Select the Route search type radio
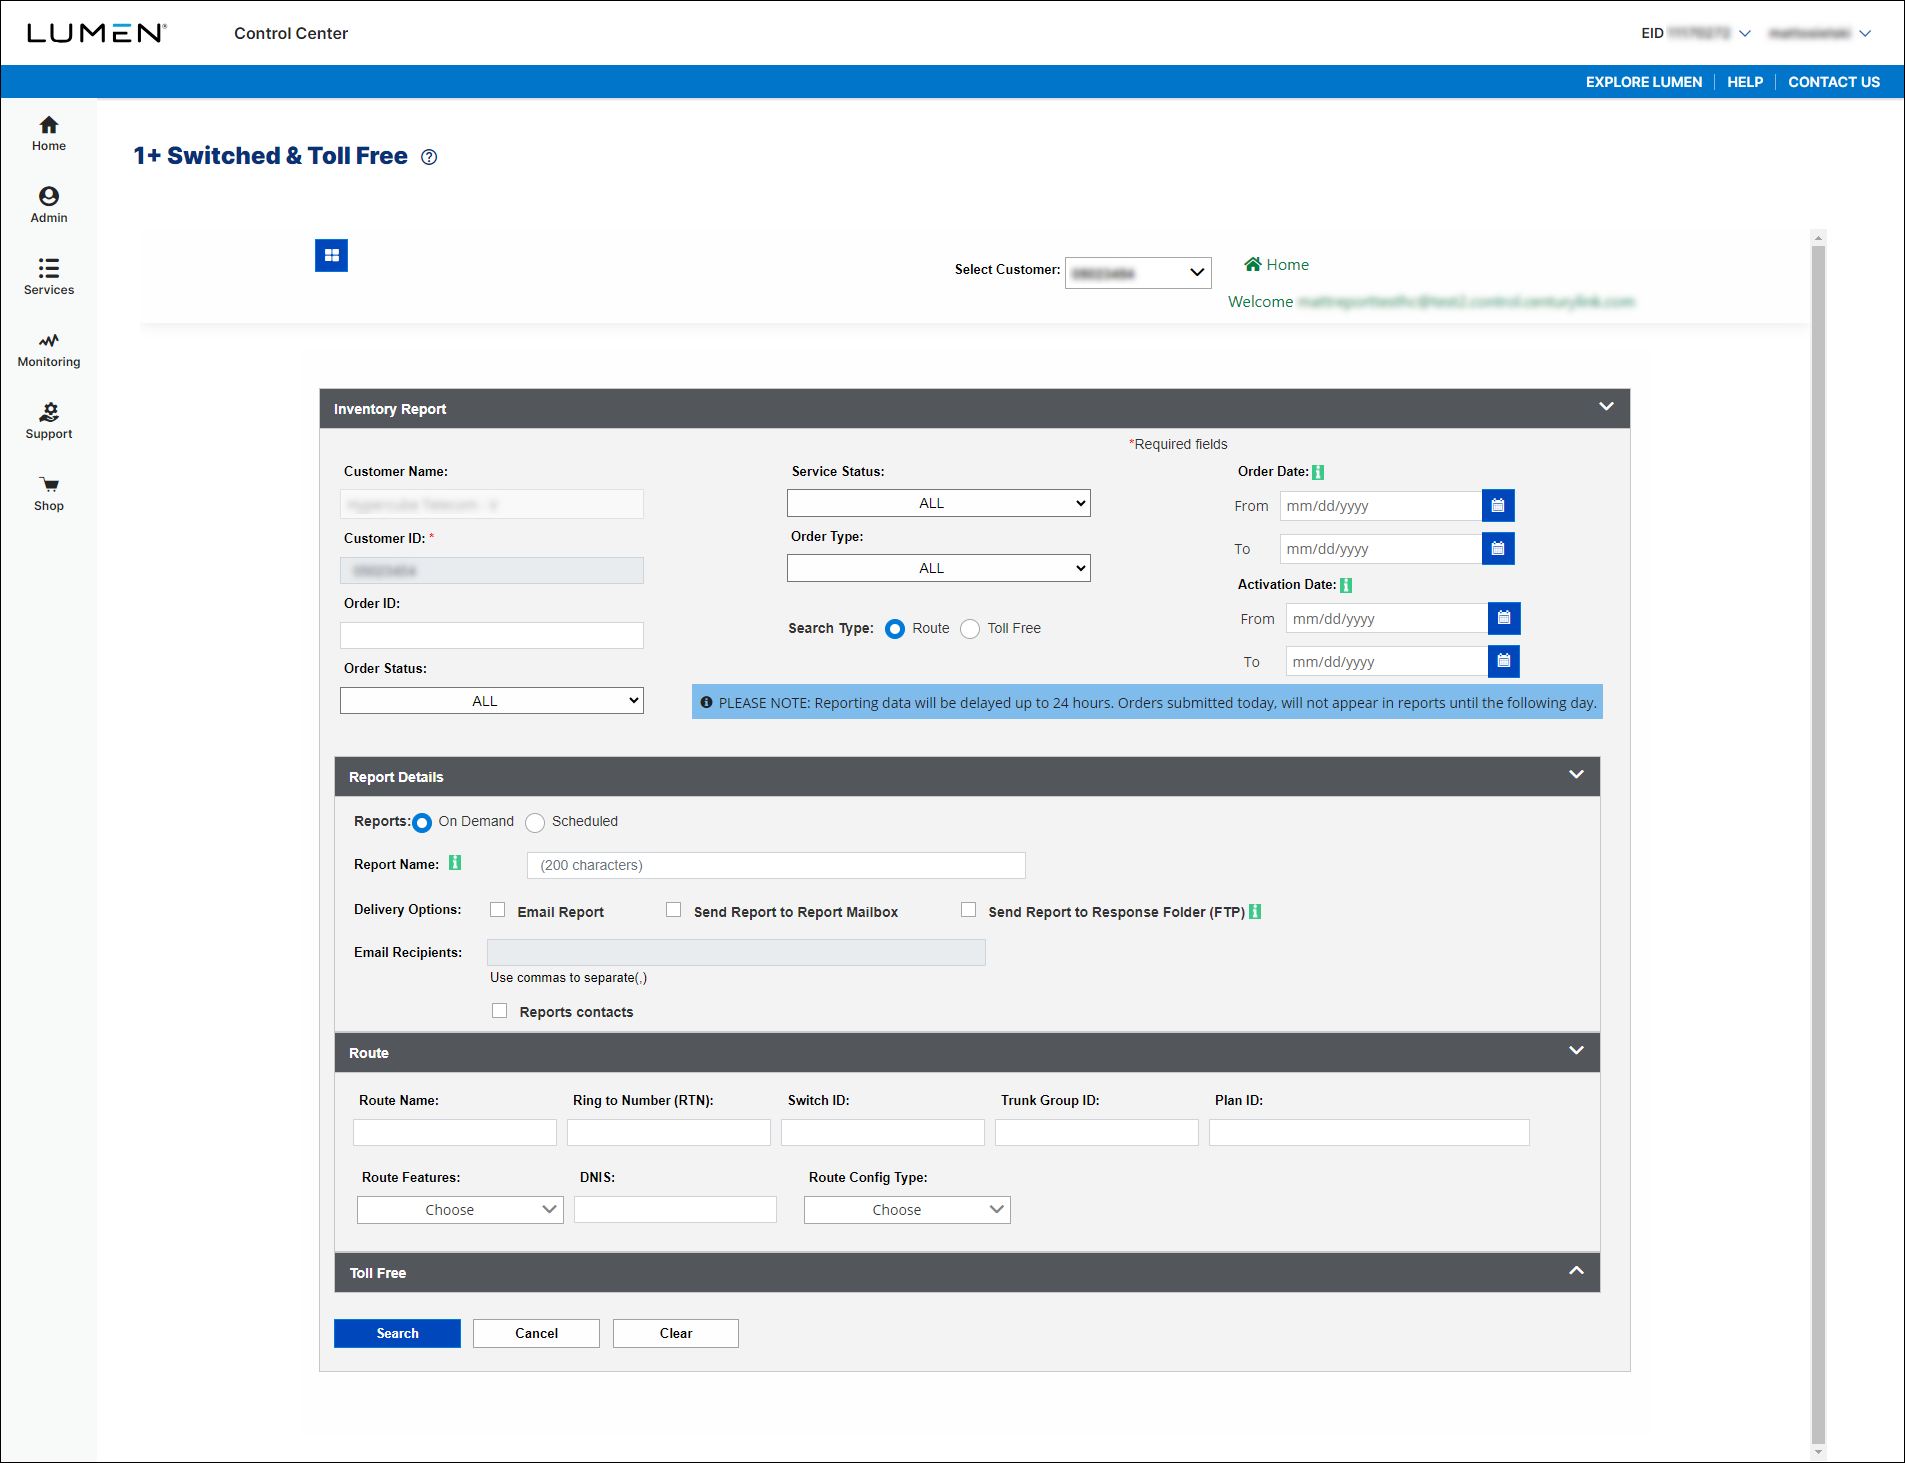This screenshot has height=1463, width=1905. (895, 629)
